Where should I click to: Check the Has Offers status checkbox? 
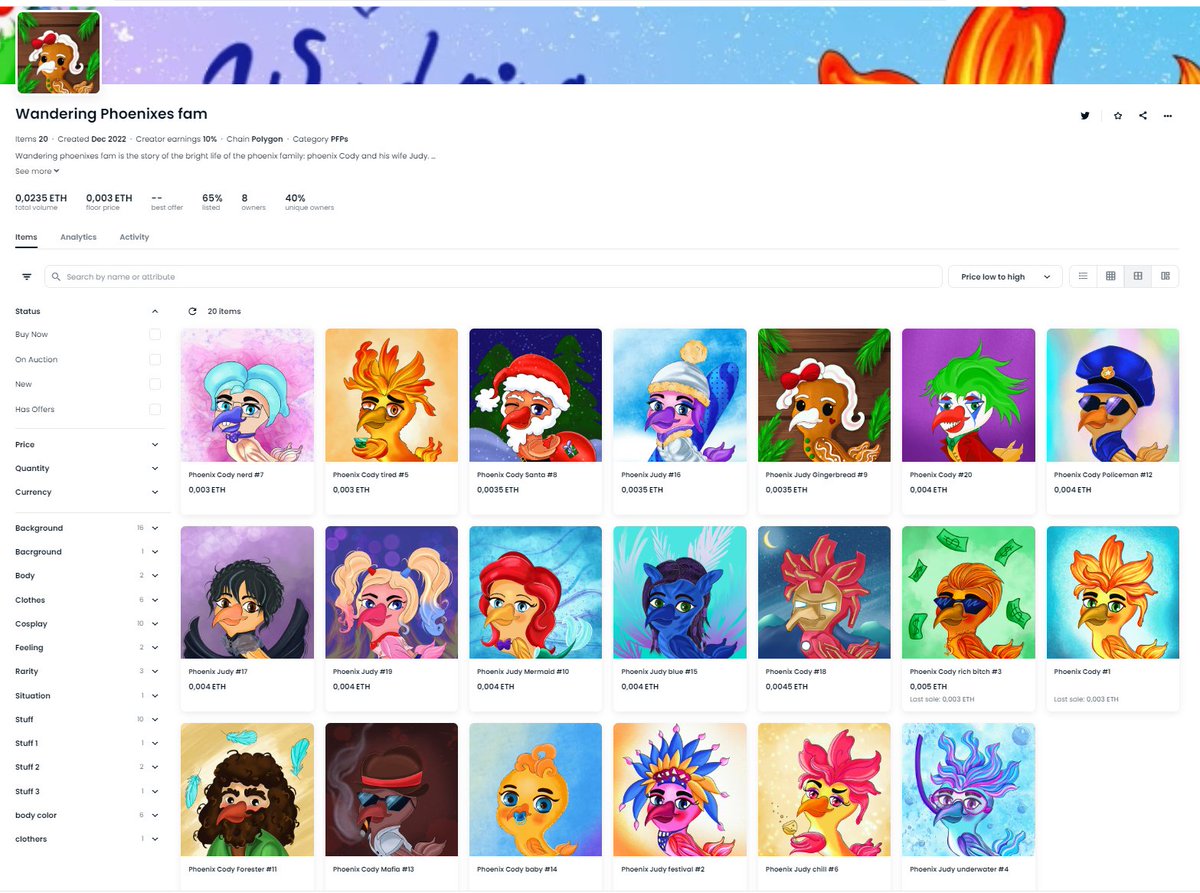pyautogui.click(x=155, y=409)
